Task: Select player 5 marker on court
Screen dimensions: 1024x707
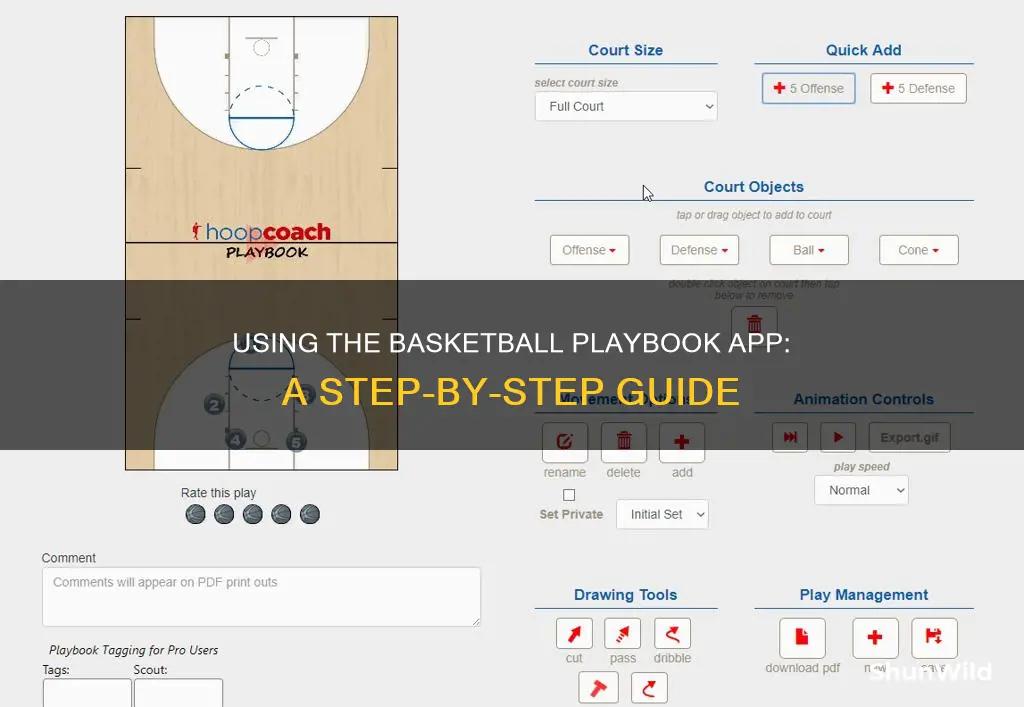Action: coord(296,442)
